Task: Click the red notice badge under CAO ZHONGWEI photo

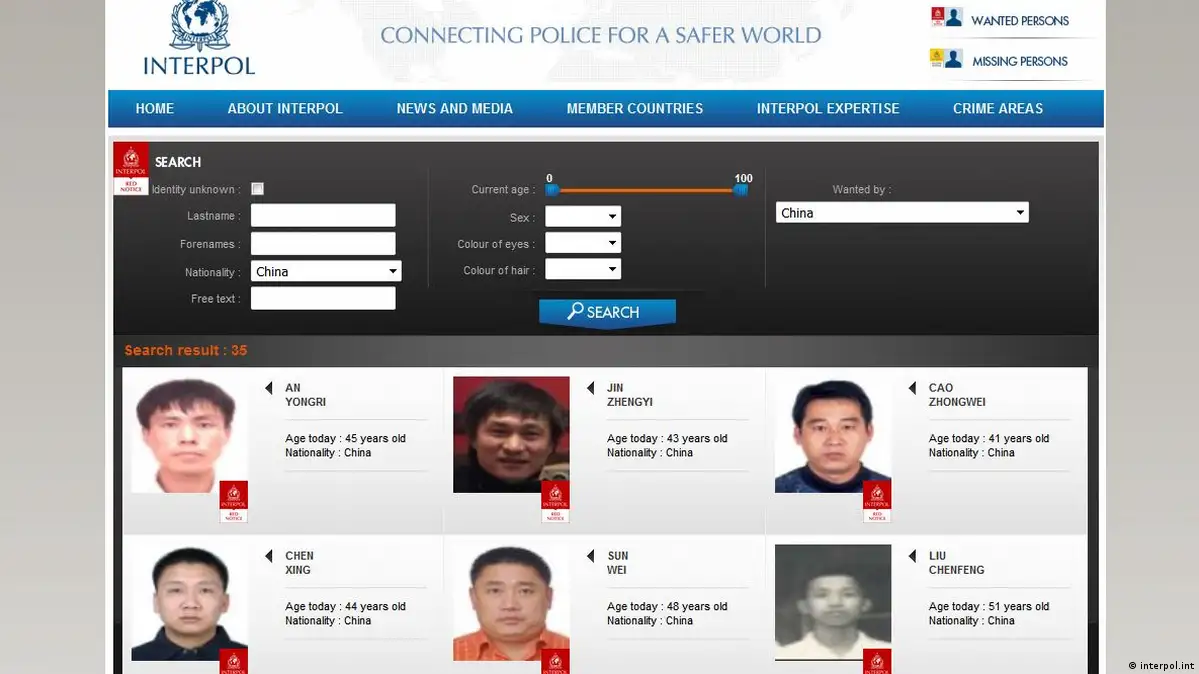Action: [x=877, y=501]
